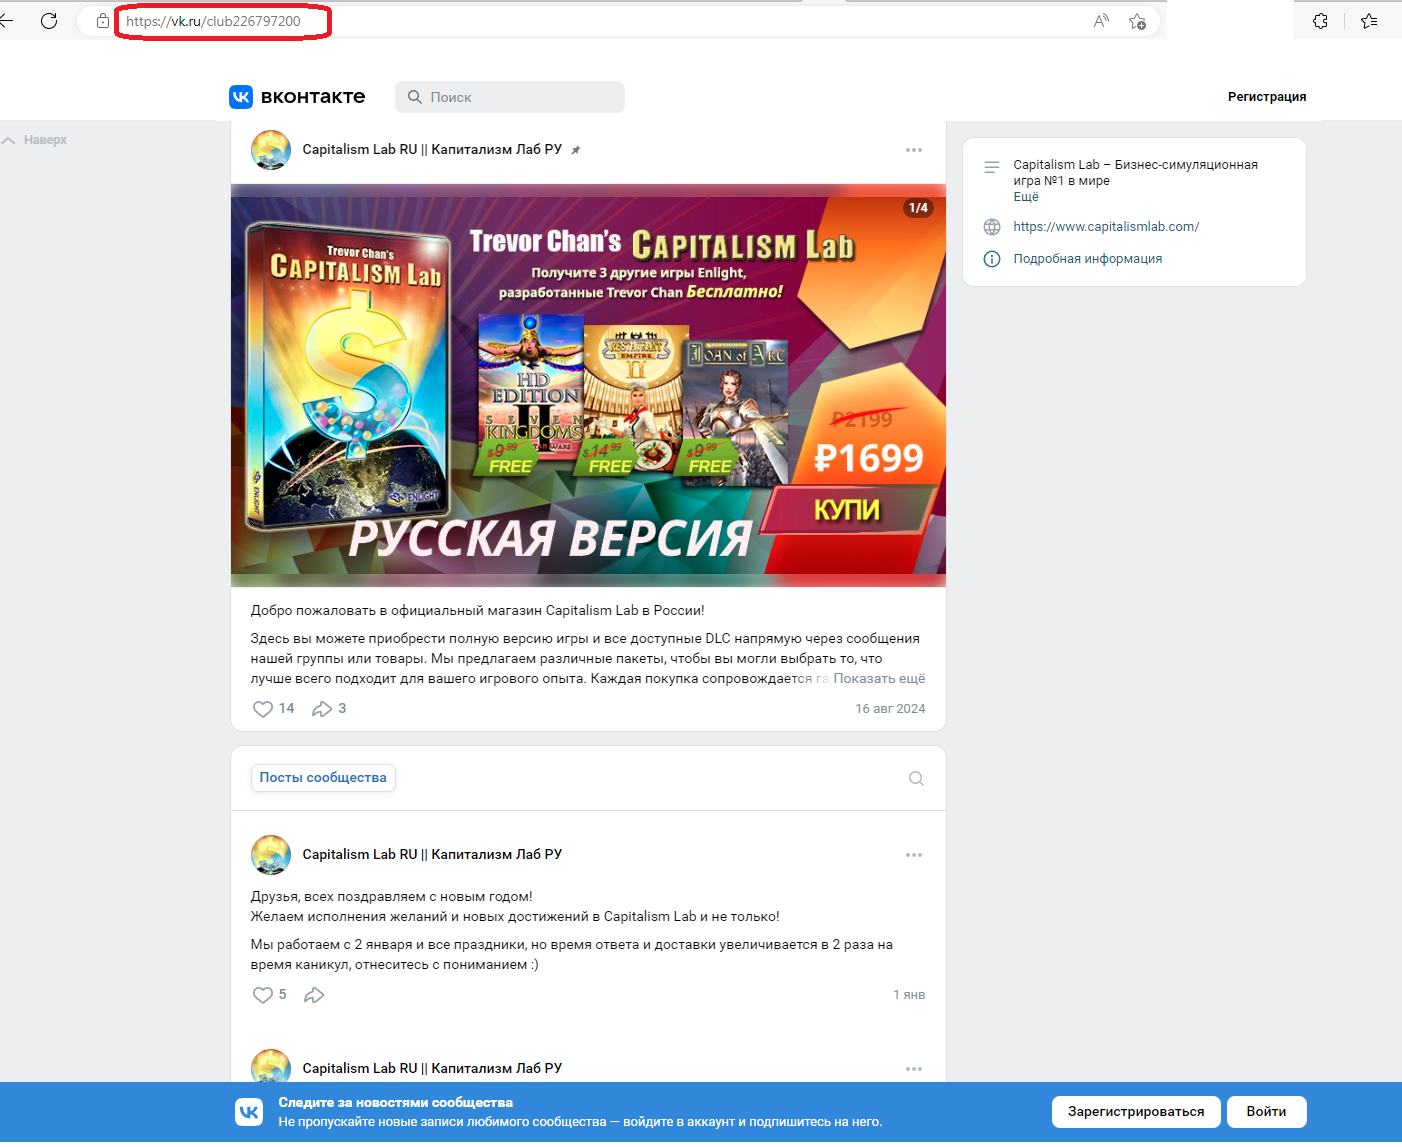Click the description lines icon in sidebar
This screenshot has height=1147, width=1402.
pos(992,167)
